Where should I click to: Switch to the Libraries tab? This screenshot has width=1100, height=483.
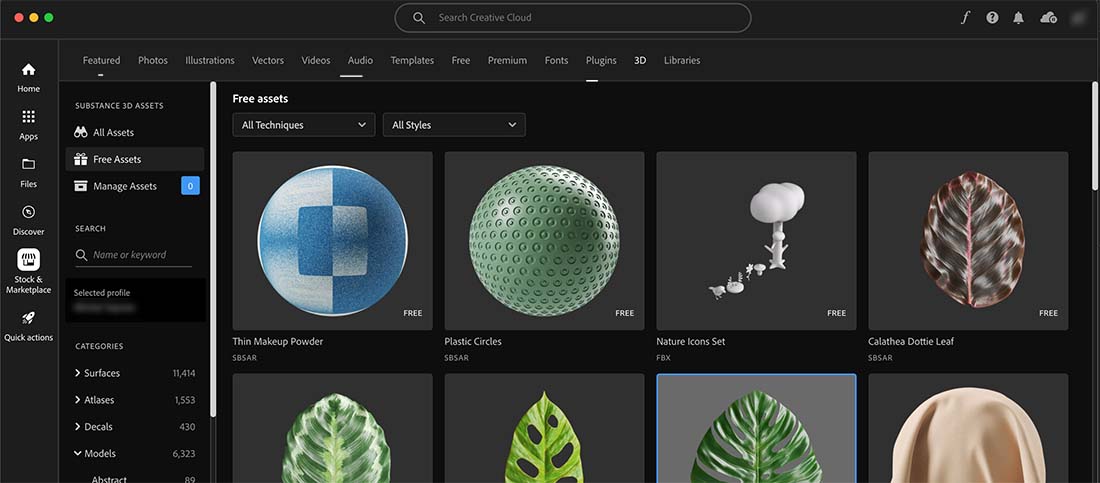pyautogui.click(x=682, y=60)
